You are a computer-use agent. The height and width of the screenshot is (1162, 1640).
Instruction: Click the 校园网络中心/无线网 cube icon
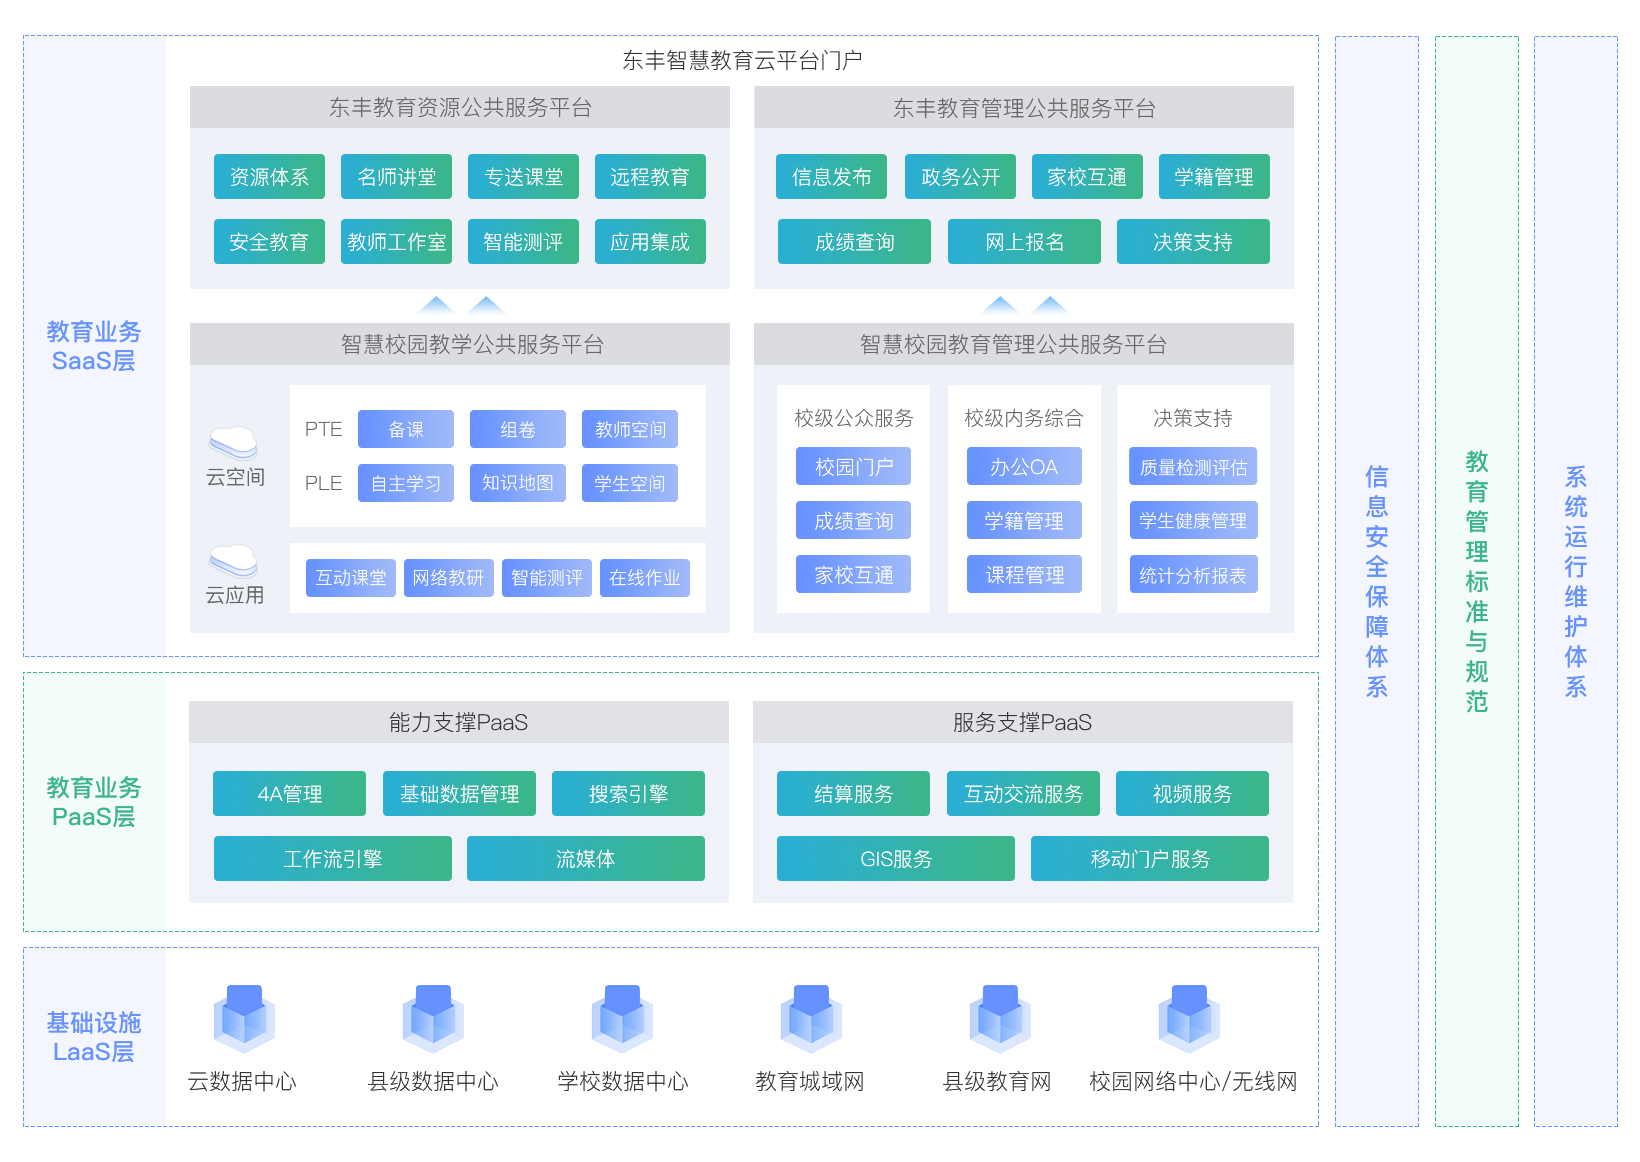point(1189,1019)
